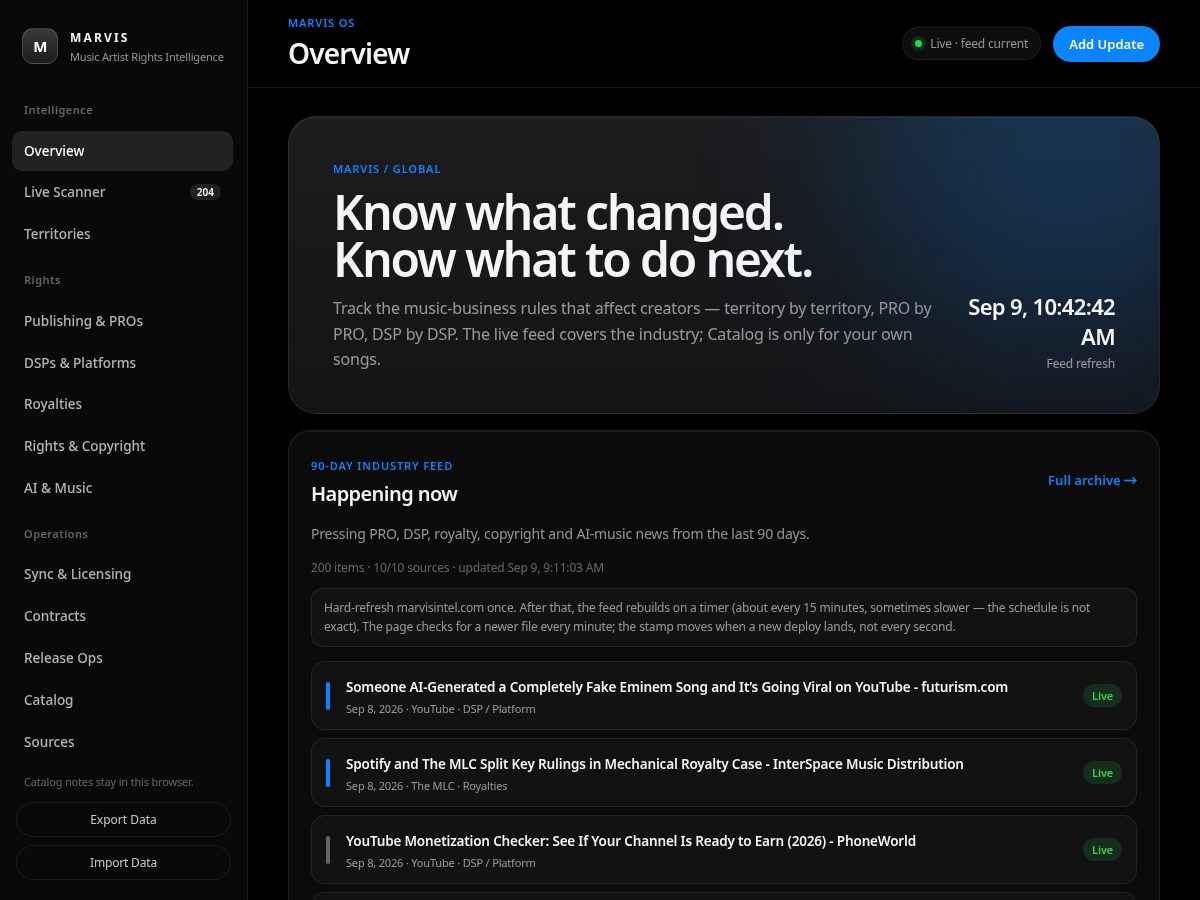Click the Export Data button

click(x=123, y=820)
